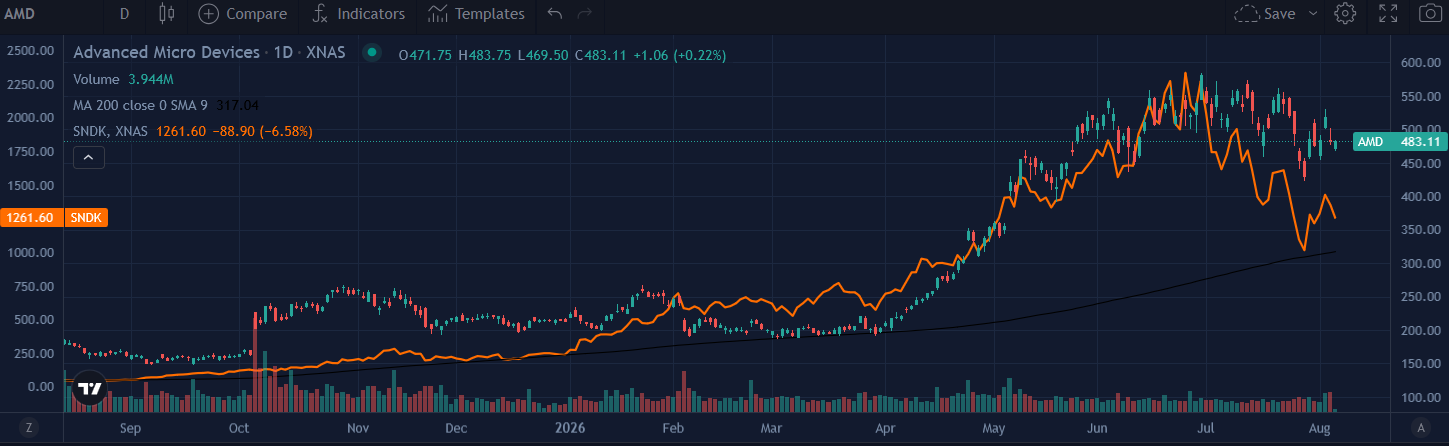Save the chart layout

coord(1265,14)
